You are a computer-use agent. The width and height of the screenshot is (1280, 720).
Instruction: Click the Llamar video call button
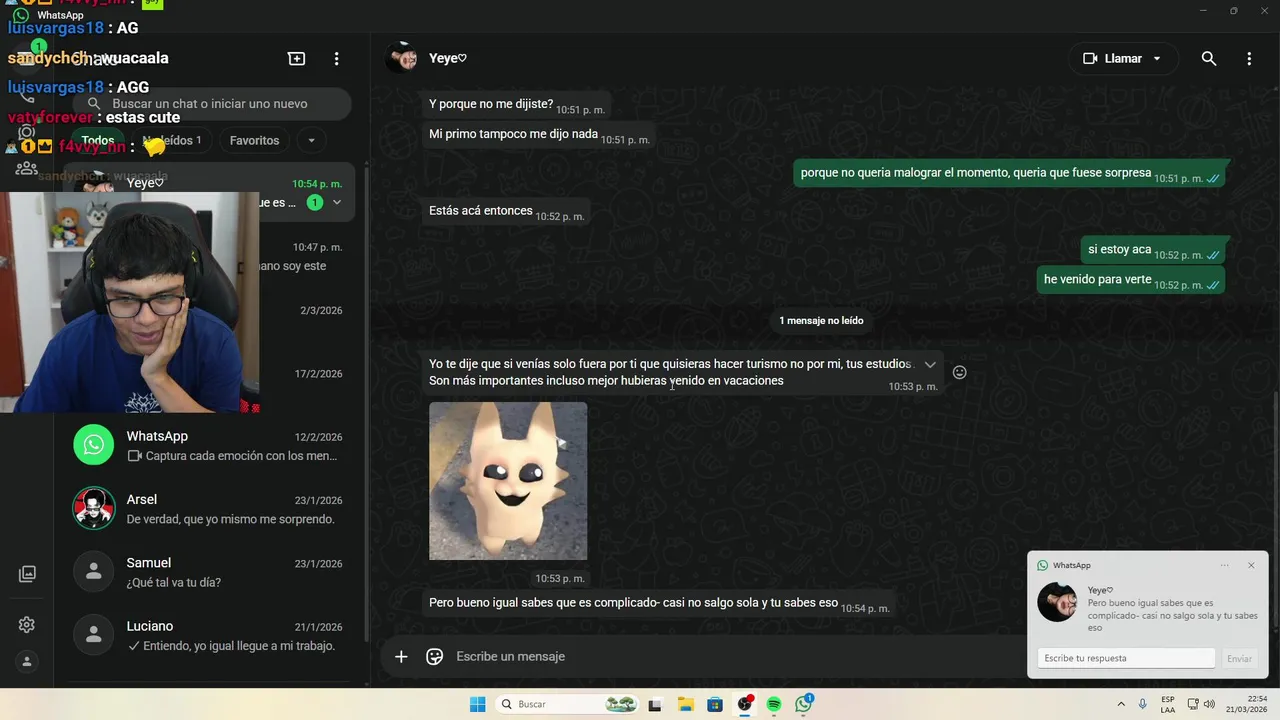coord(1112,59)
